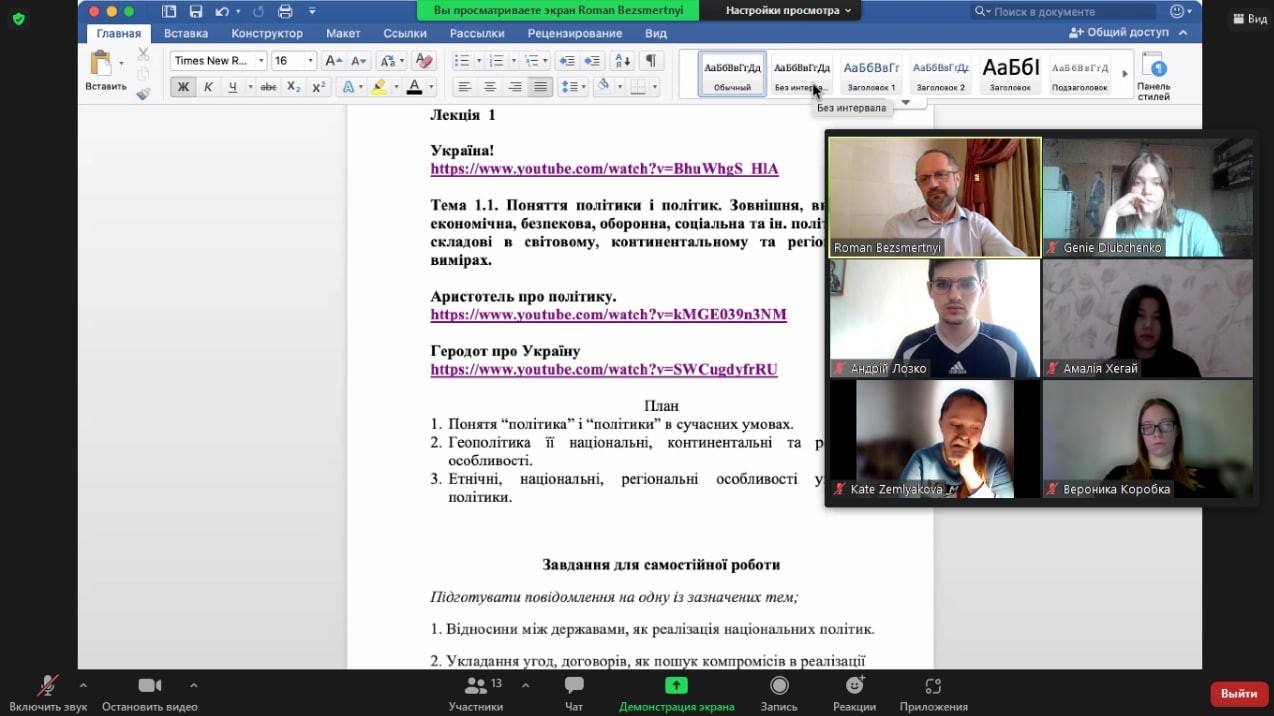
Task: Click the print icon in title bar
Action: [x=285, y=11]
